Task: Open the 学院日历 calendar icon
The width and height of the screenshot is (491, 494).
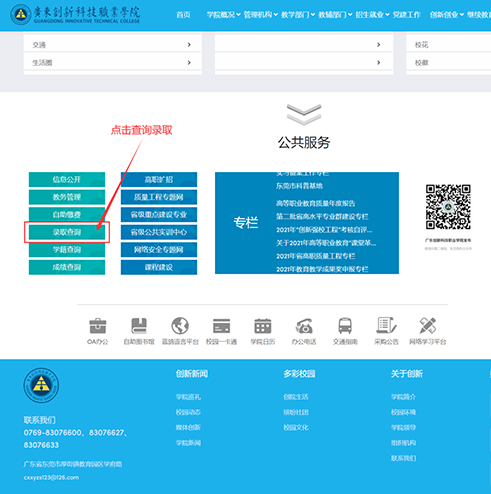Action: click(263, 326)
